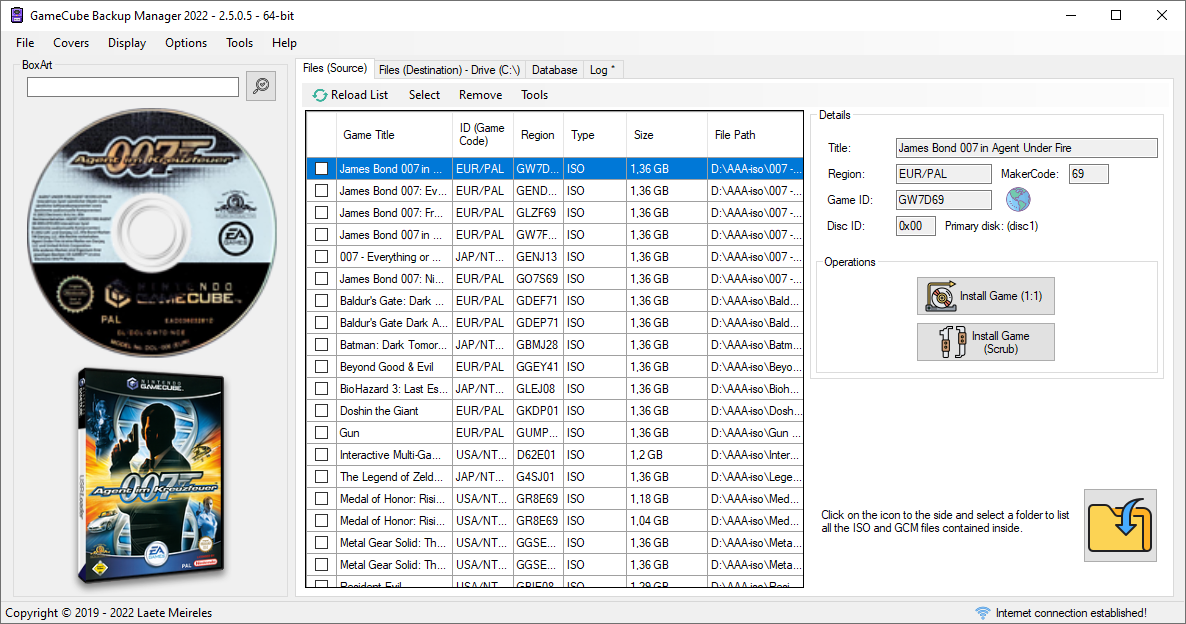Click the GameCube app icon in title bar
This screenshot has width=1186, height=624.
point(17,15)
